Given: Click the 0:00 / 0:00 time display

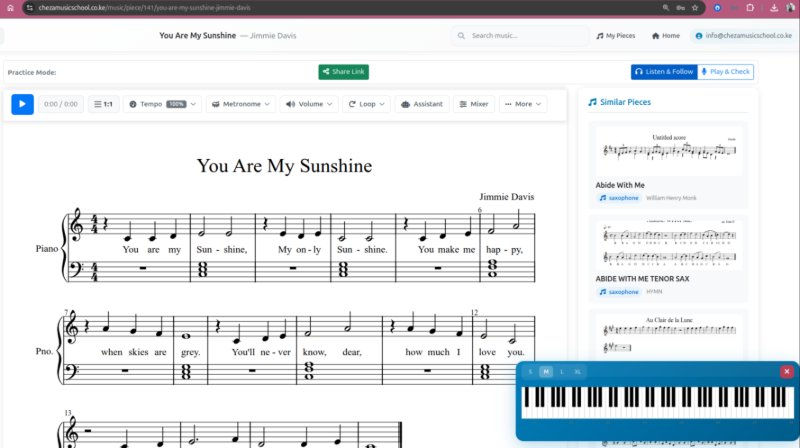Looking at the screenshot, I should (61, 104).
